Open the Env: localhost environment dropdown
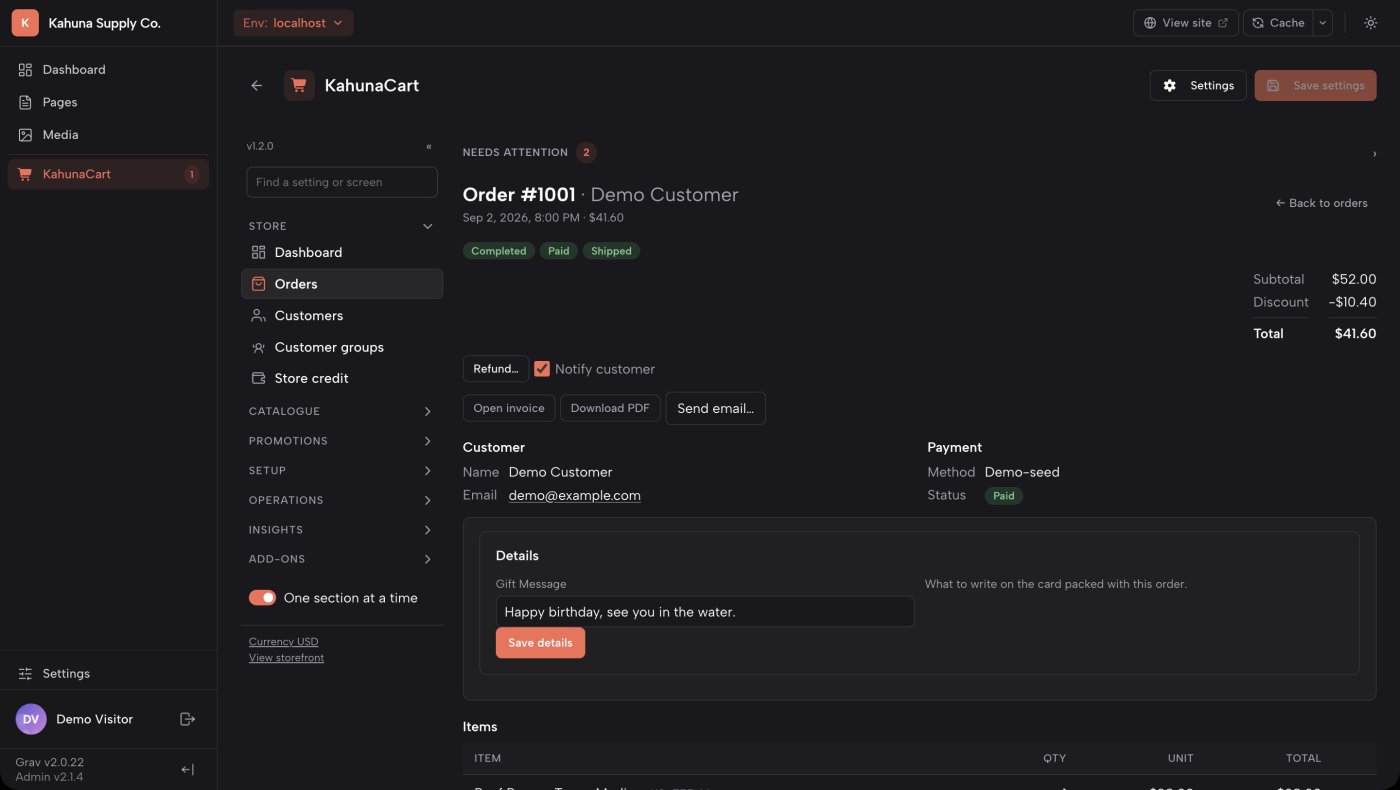The width and height of the screenshot is (1400, 790). 293,23
